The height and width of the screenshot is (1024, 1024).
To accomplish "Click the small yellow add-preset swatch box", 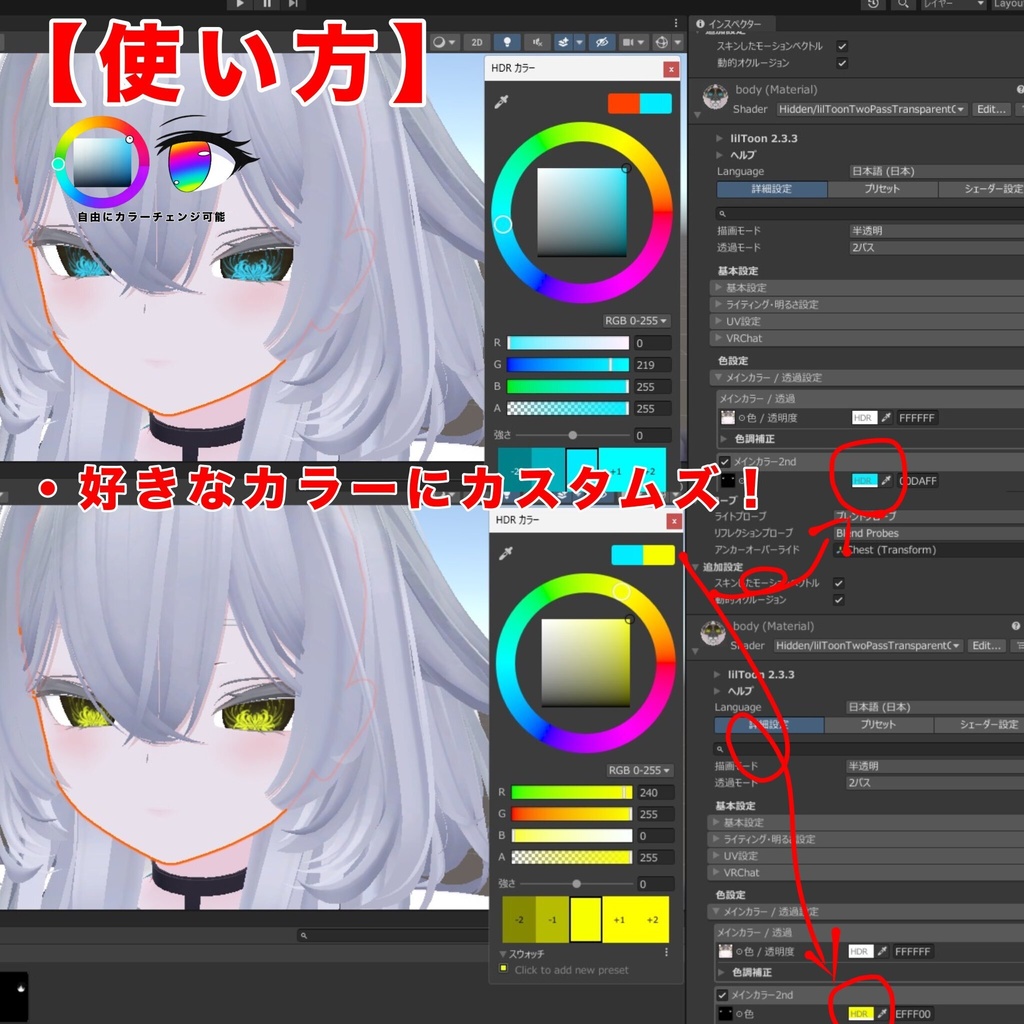I will click(x=504, y=968).
